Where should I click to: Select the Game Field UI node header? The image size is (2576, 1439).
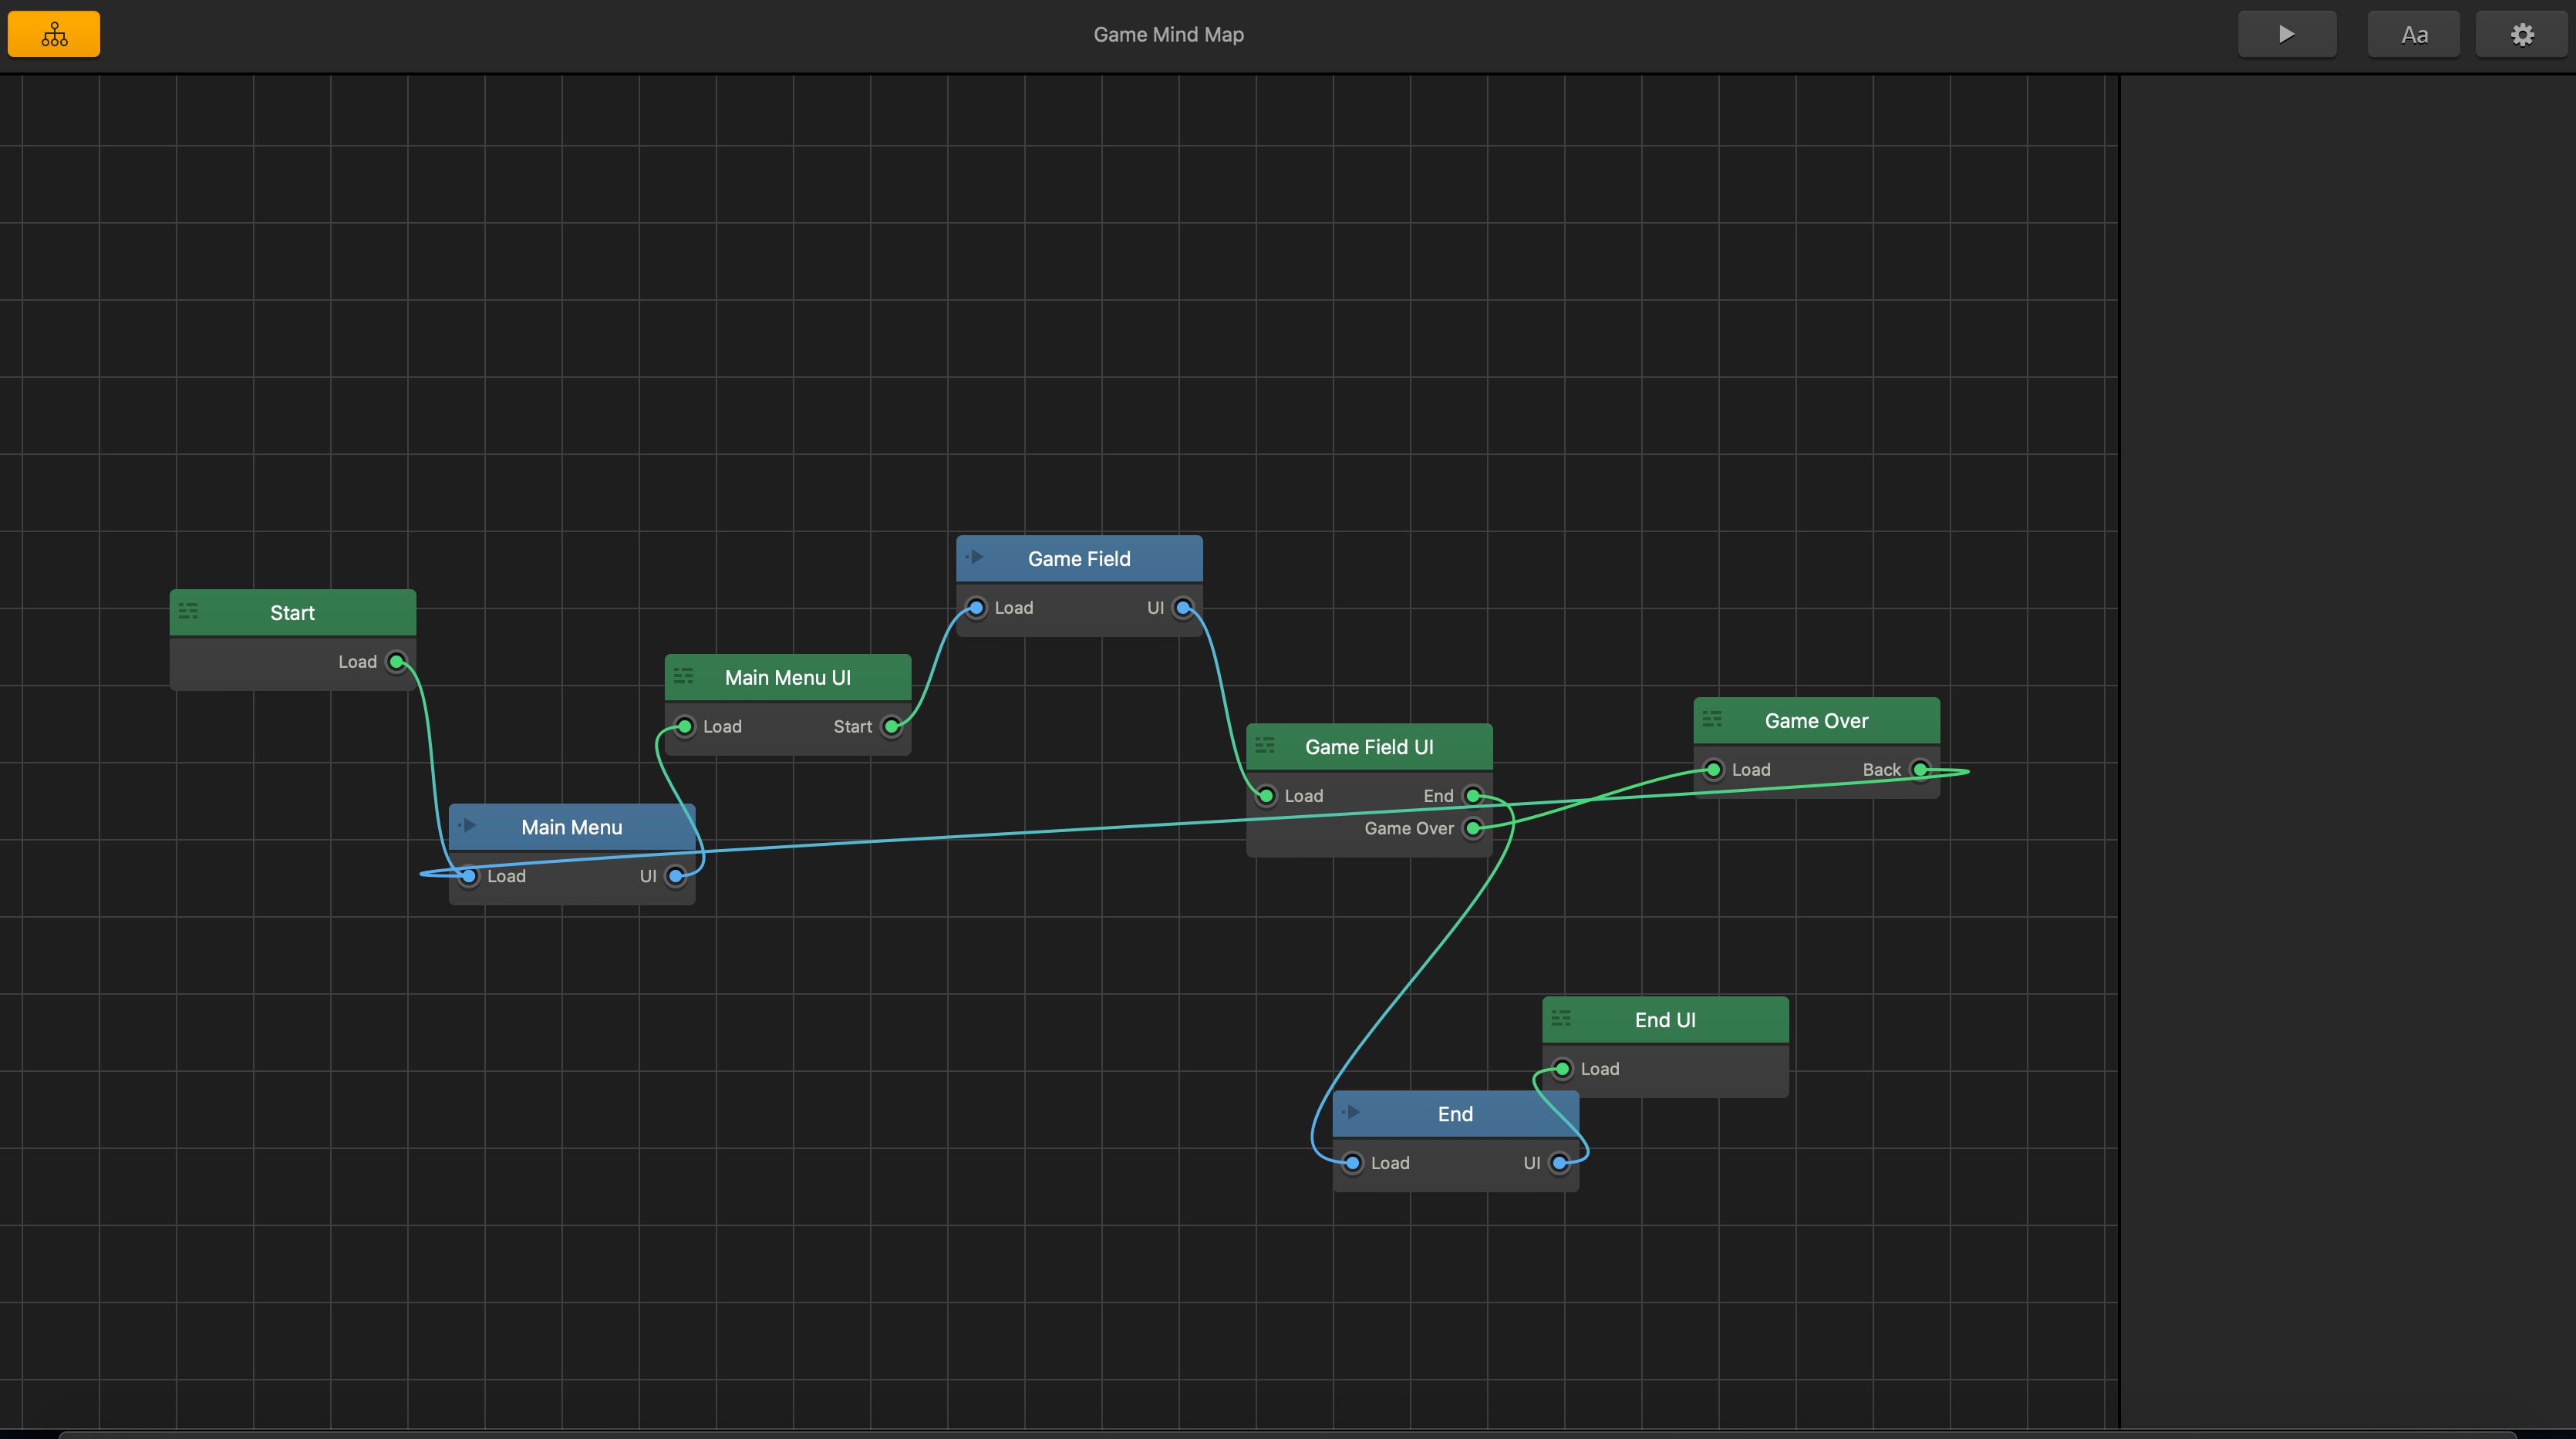tap(1368, 747)
